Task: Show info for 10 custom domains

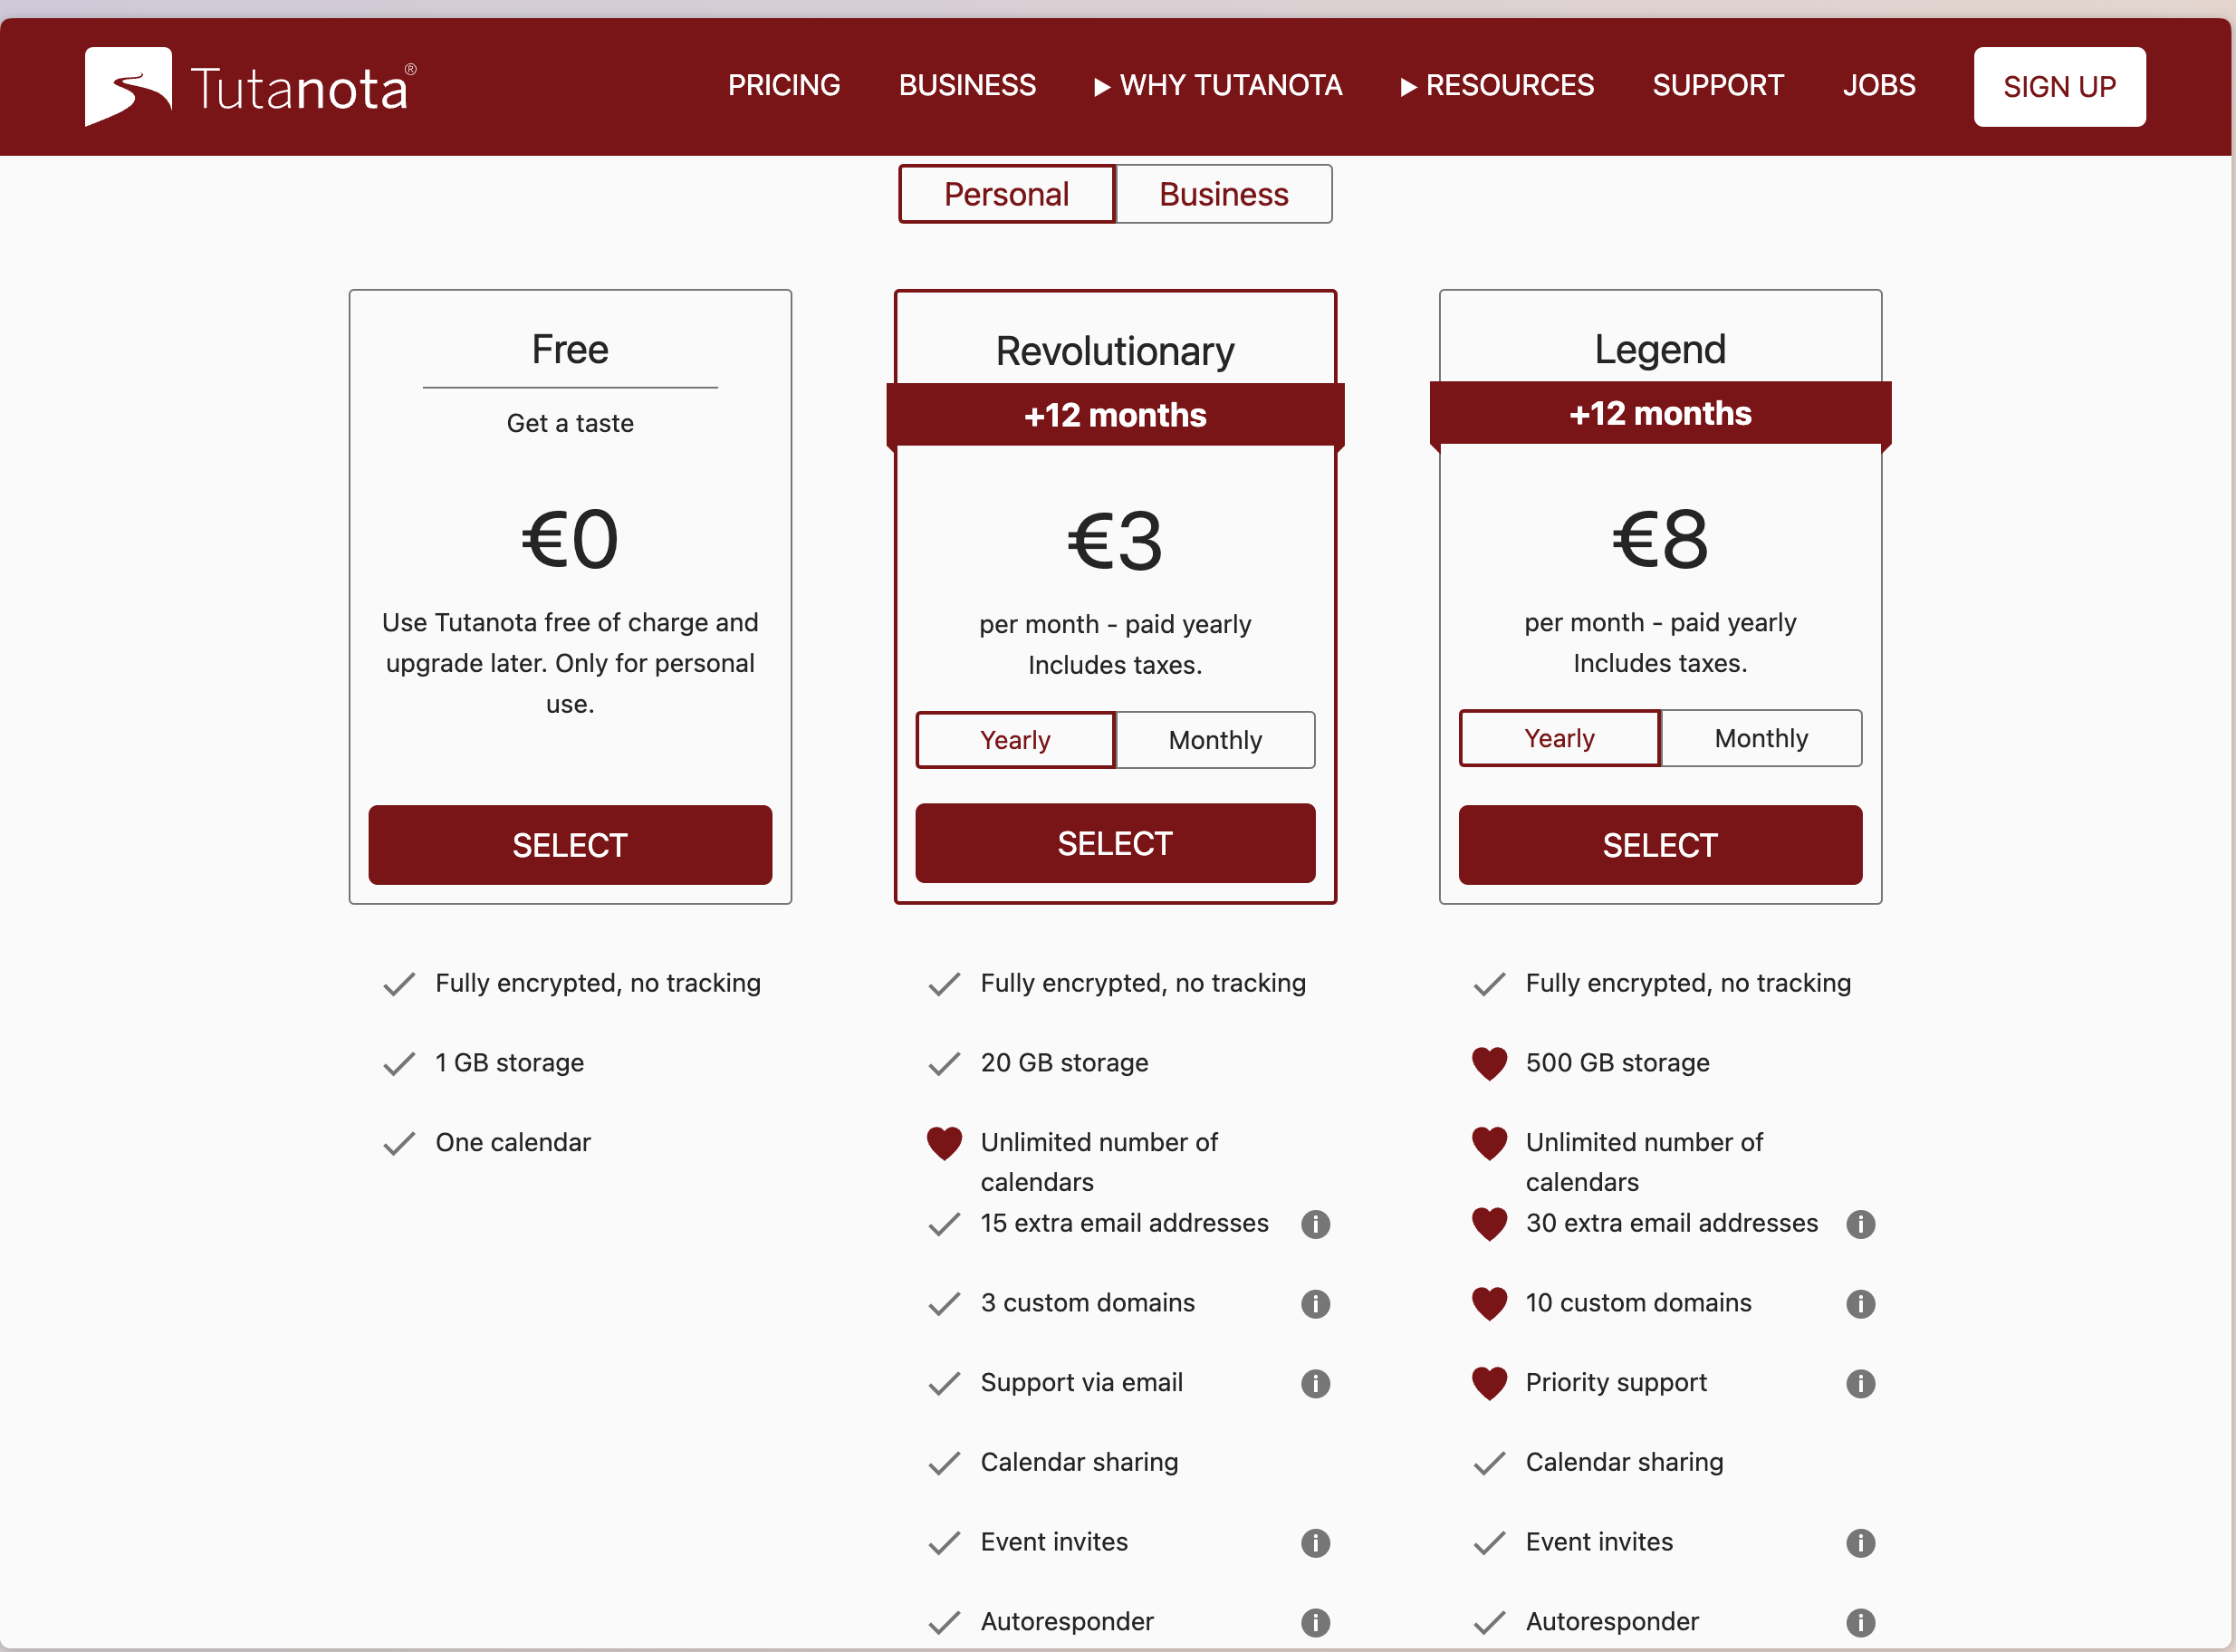Action: click(1860, 1304)
